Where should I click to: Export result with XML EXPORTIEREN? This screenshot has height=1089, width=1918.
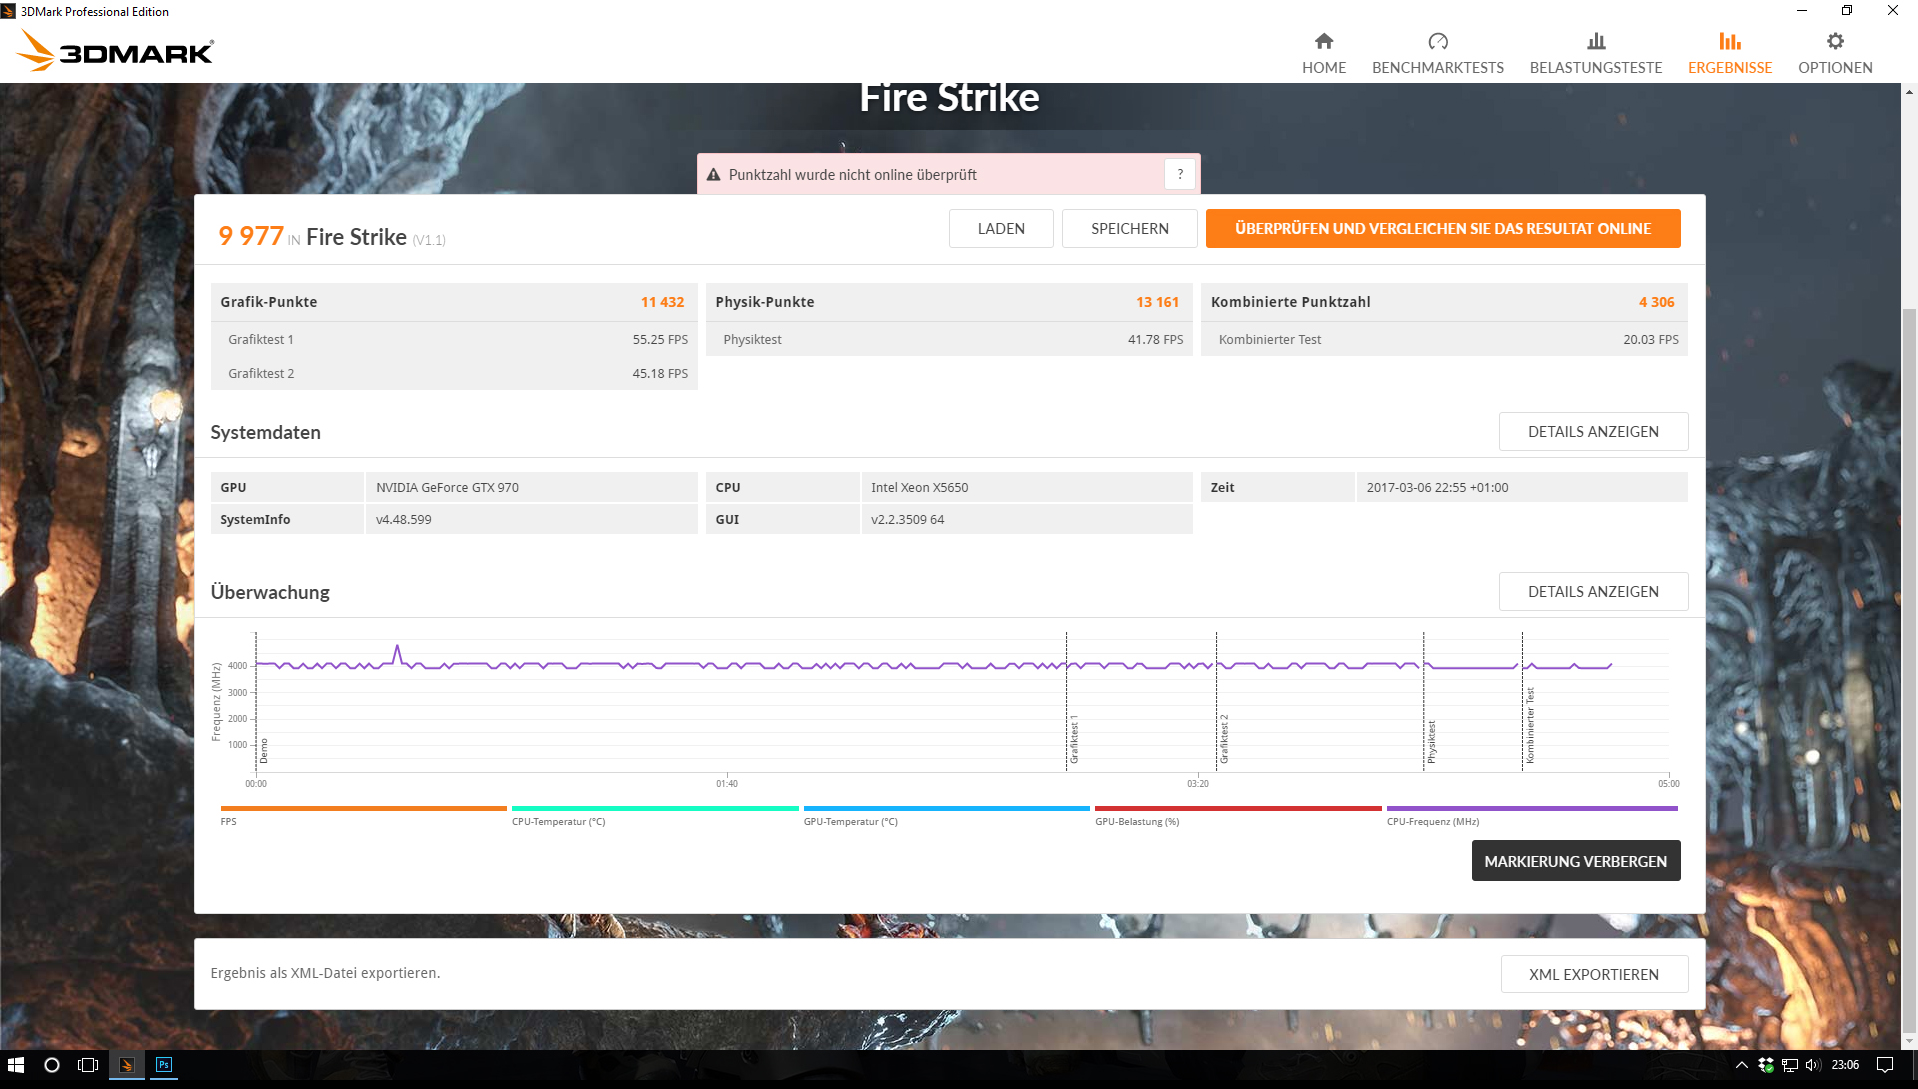(x=1593, y=974)
